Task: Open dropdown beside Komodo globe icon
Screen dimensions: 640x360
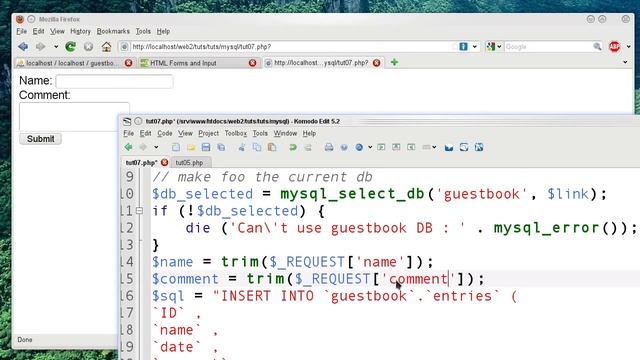Action: [370, 147]
